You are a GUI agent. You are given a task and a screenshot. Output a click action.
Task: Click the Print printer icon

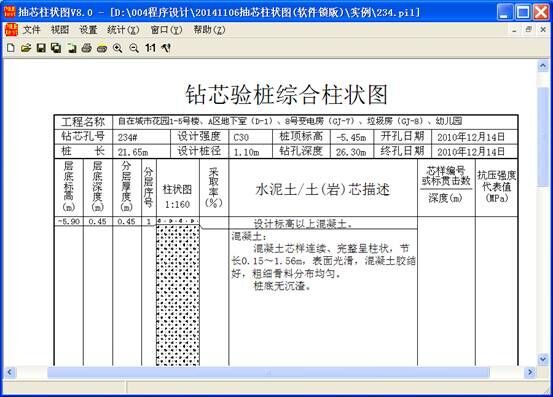coord(87,48)
